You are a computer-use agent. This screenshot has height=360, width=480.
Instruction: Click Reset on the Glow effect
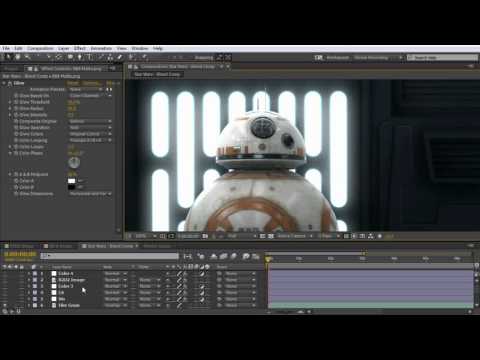73,83
